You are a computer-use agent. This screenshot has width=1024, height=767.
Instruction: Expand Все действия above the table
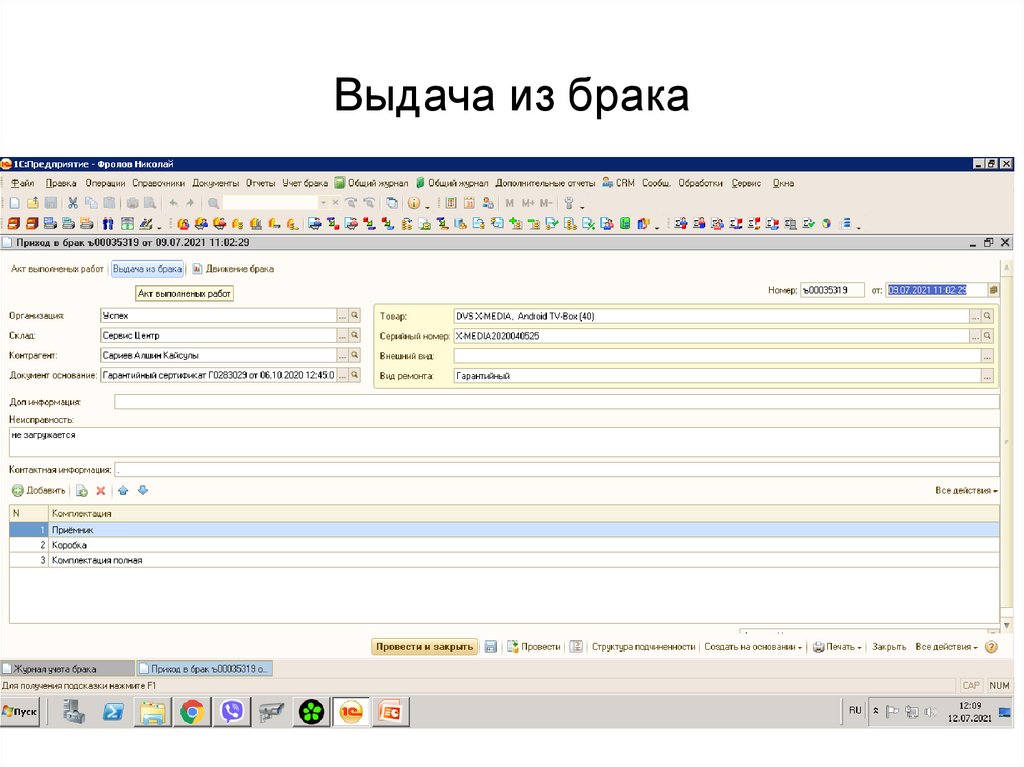pos(966,491)
